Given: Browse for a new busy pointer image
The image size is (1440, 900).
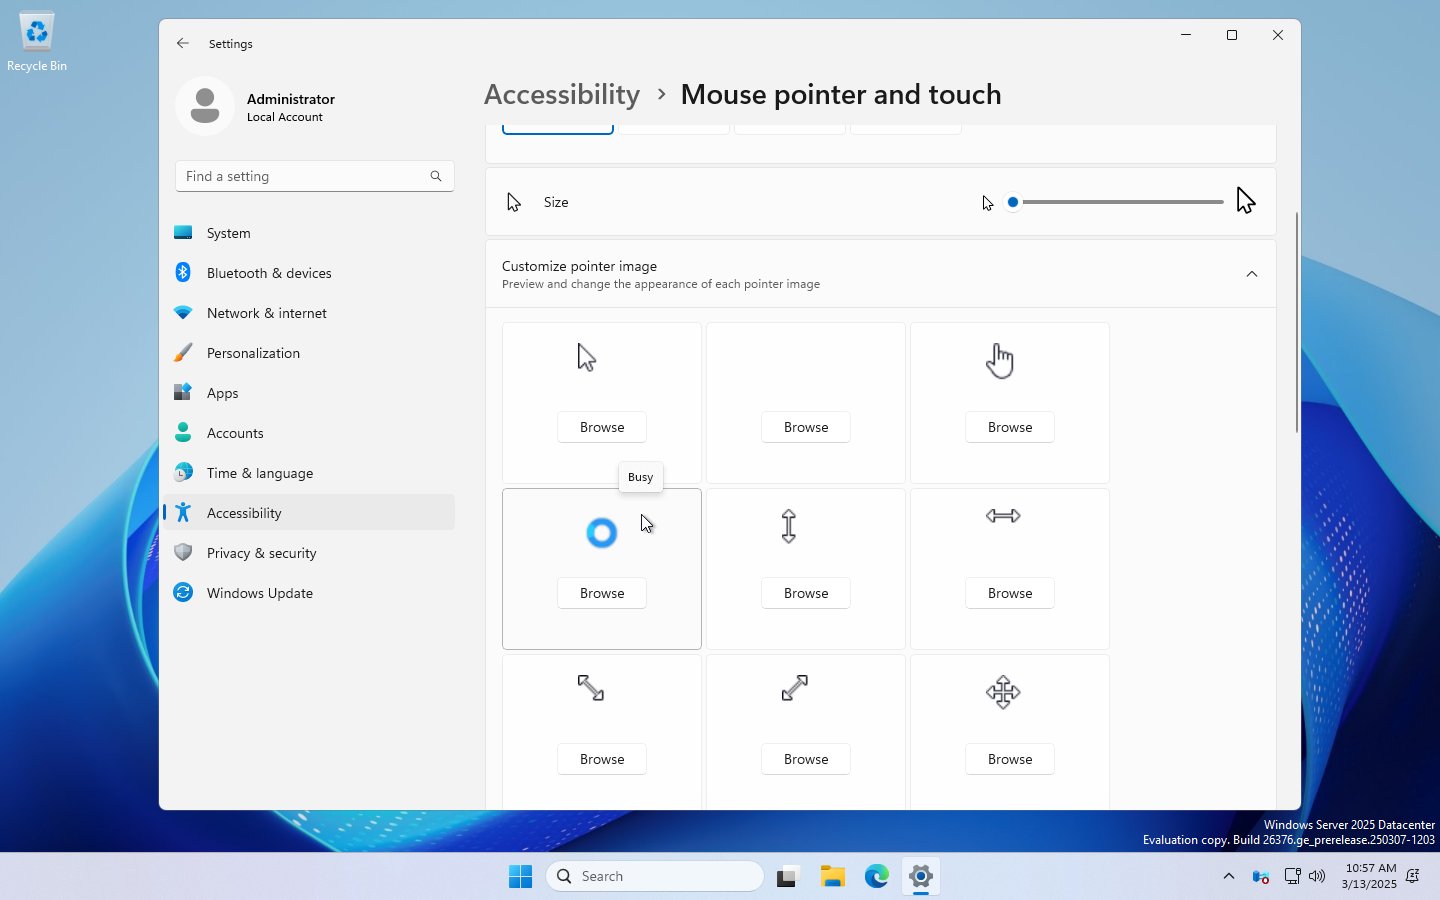Looking at the screenshot, I should [601, 593].
